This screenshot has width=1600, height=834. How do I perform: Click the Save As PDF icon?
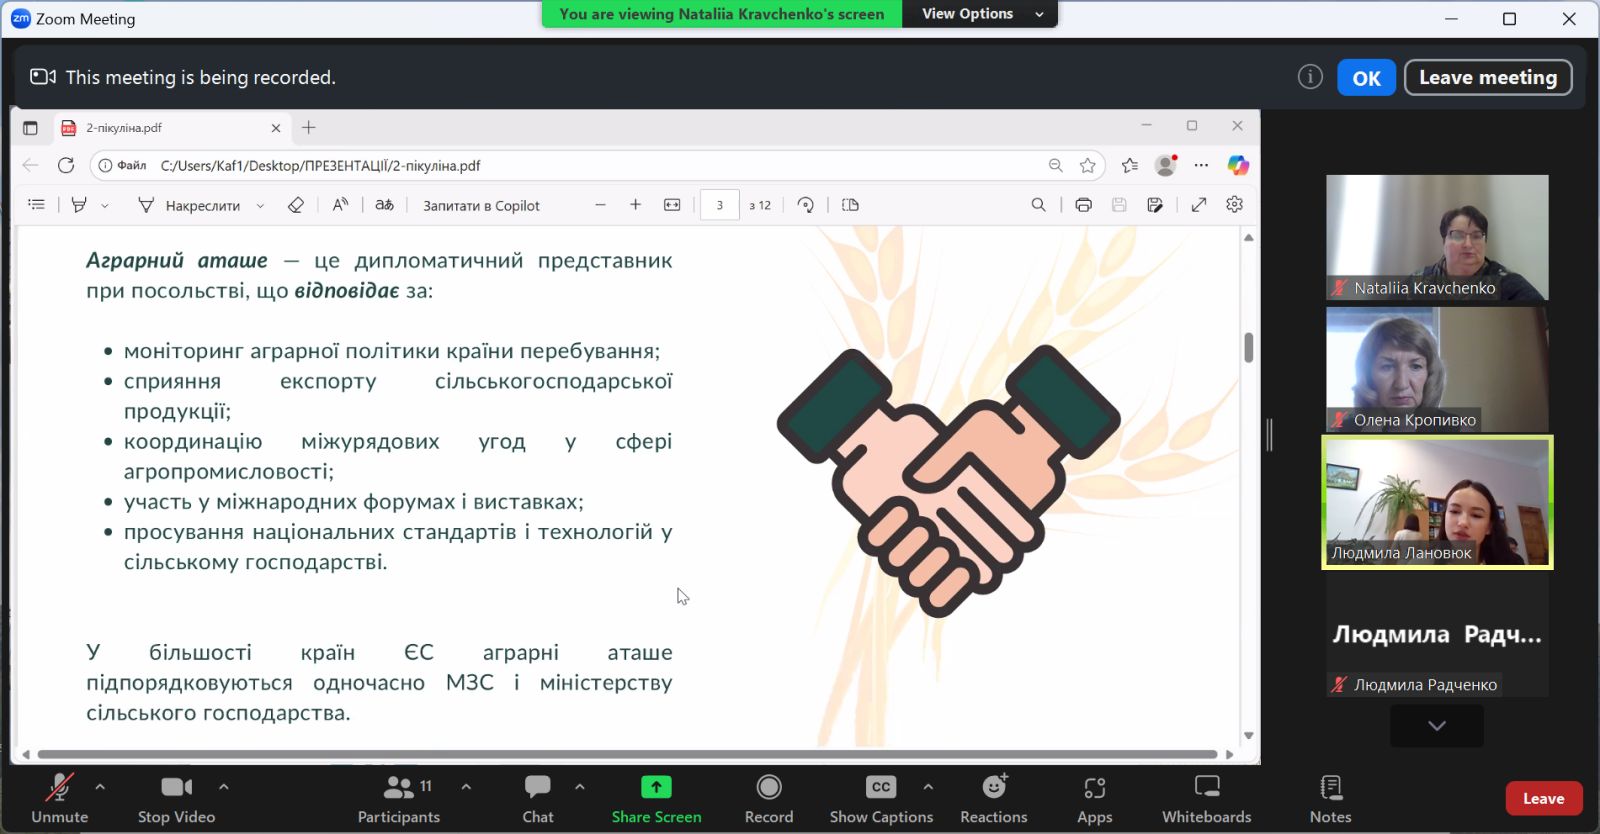click(x=1155, y=205)
